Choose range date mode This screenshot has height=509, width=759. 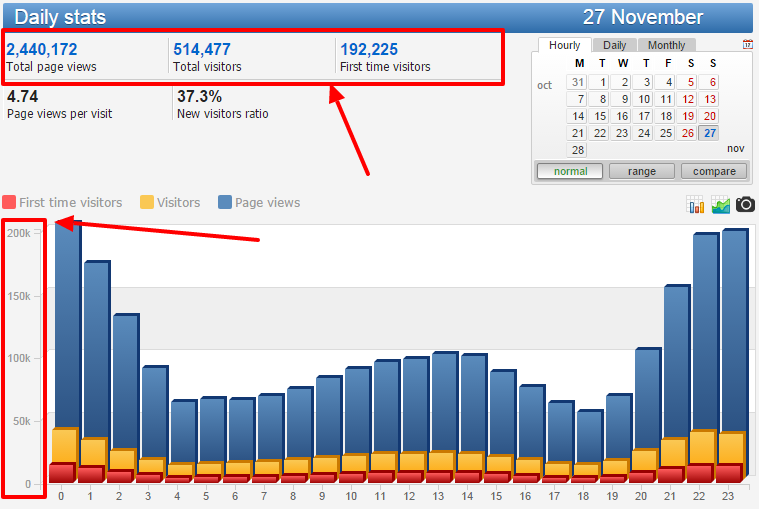(x=642, y=171)
